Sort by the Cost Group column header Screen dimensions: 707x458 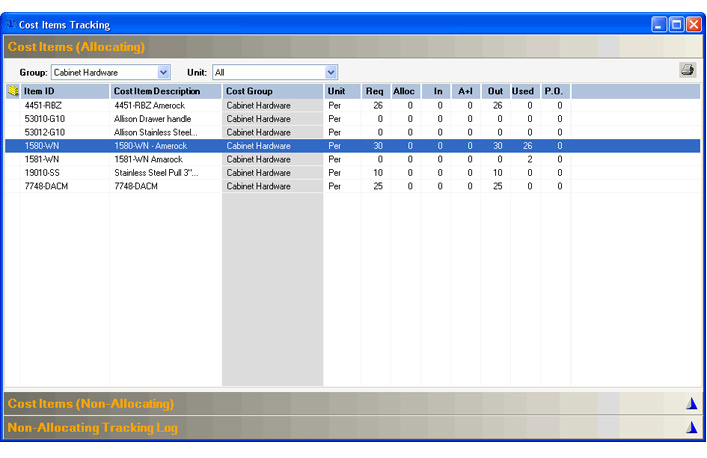pos(273,91)
